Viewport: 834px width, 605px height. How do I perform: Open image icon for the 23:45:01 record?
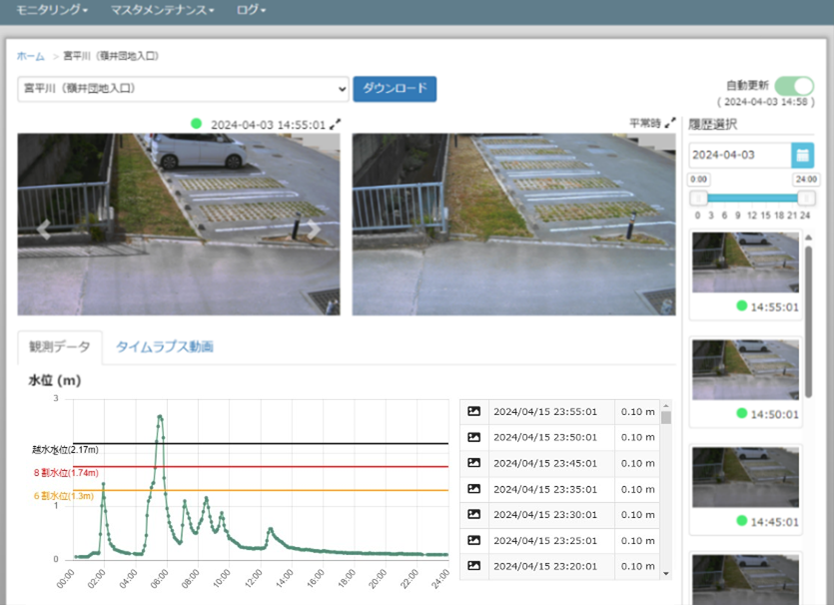(474, 463)
